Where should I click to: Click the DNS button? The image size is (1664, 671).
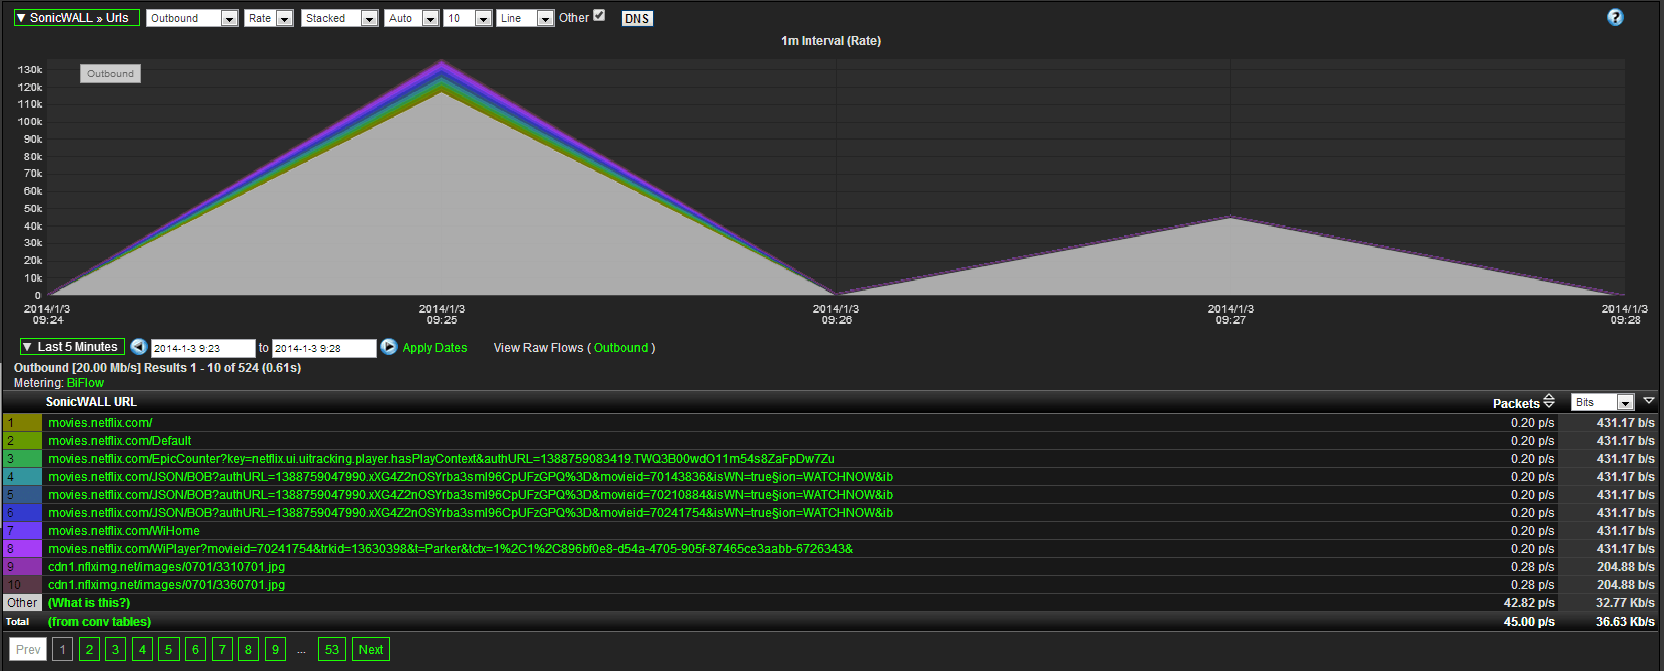pyautogui.click(x=637, y=19)
